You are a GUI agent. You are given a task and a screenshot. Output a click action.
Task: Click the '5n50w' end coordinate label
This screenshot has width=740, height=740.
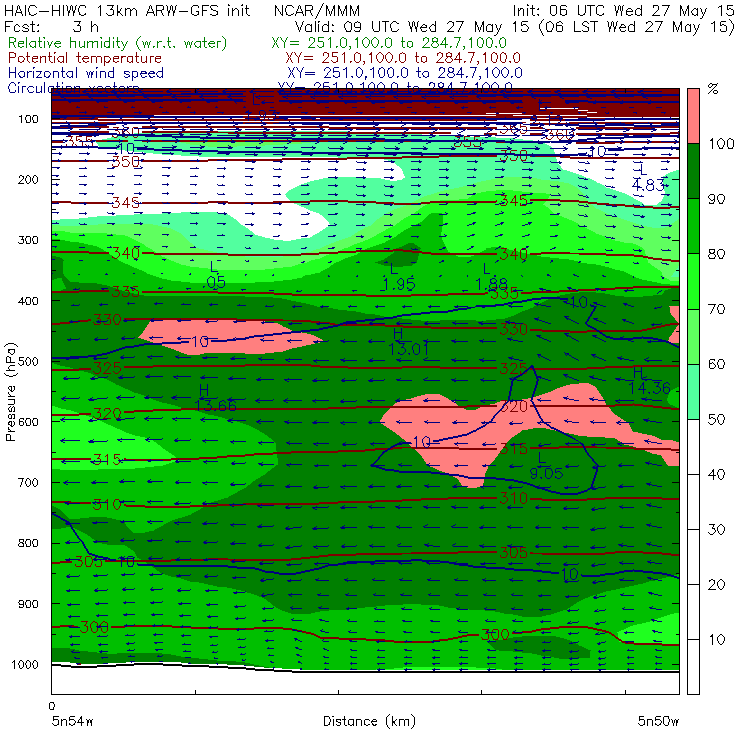click(658, 722)
